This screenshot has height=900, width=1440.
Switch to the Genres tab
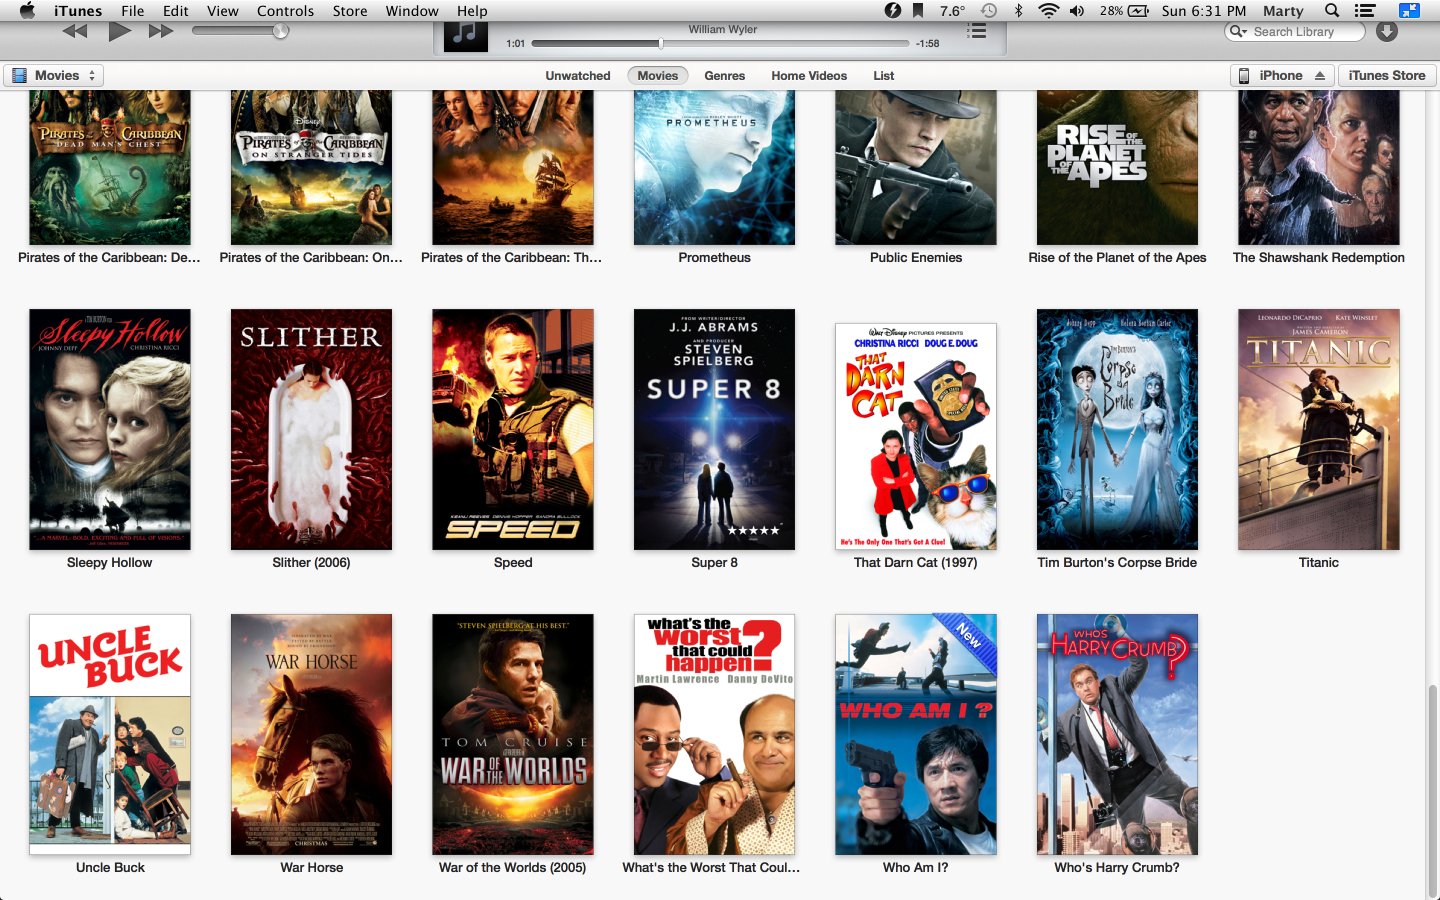click(725, 76)
